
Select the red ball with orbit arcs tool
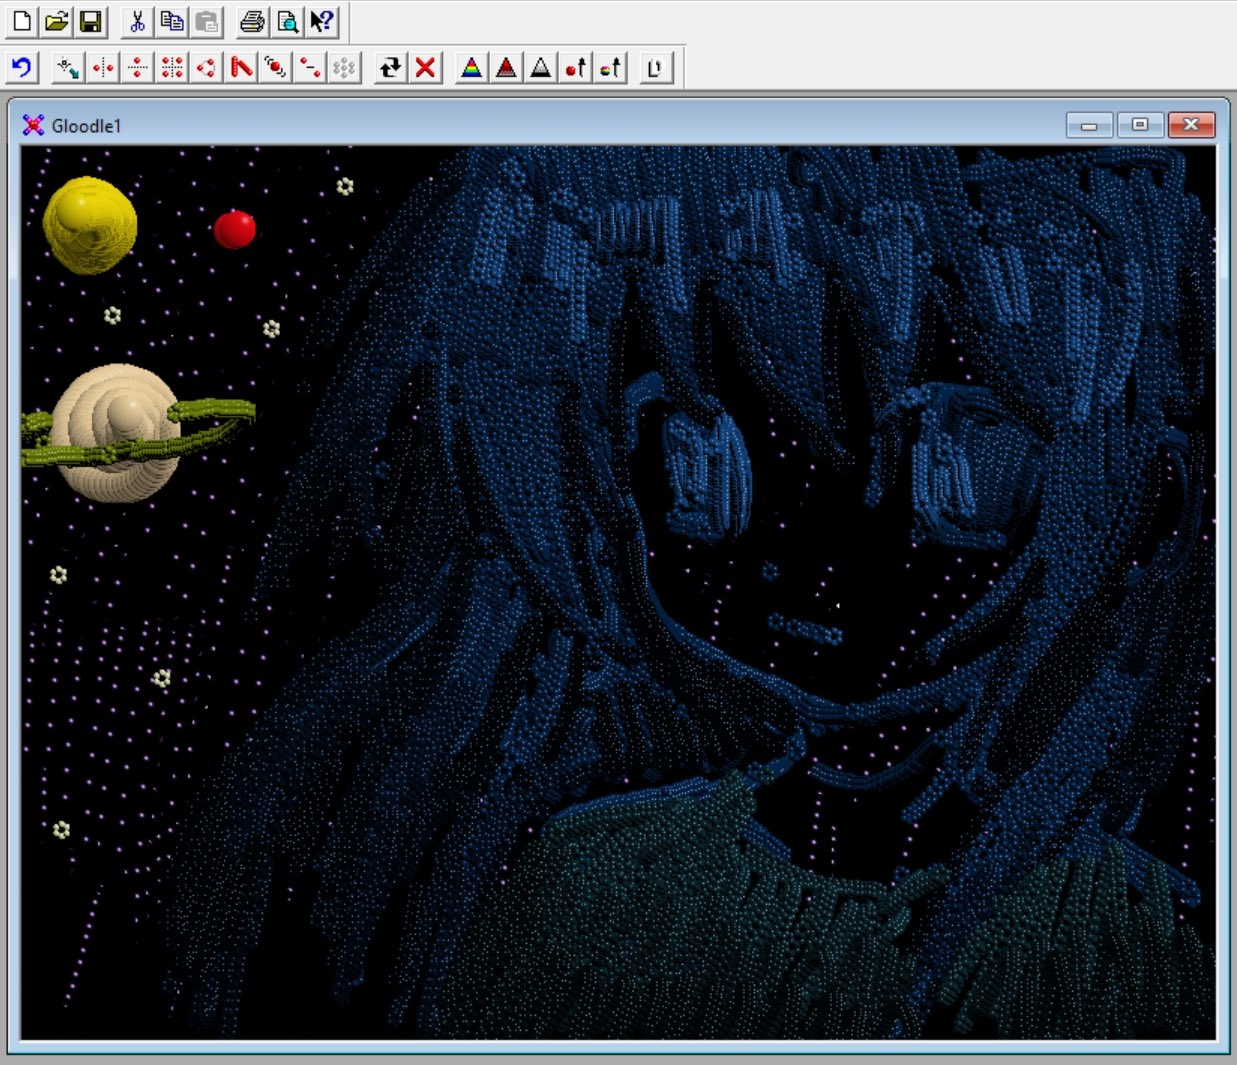coord(275,68)
